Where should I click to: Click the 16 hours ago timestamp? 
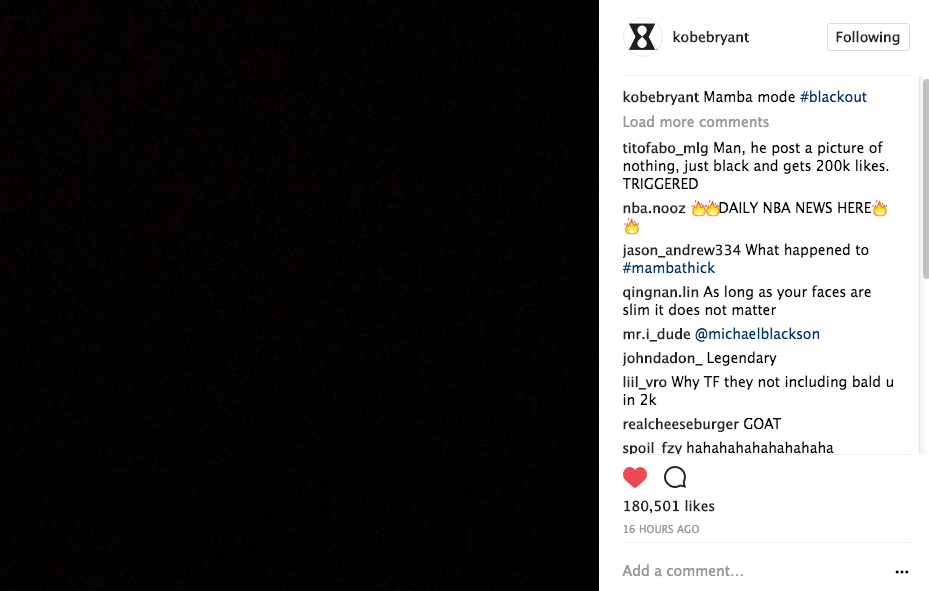click(661, 529)
